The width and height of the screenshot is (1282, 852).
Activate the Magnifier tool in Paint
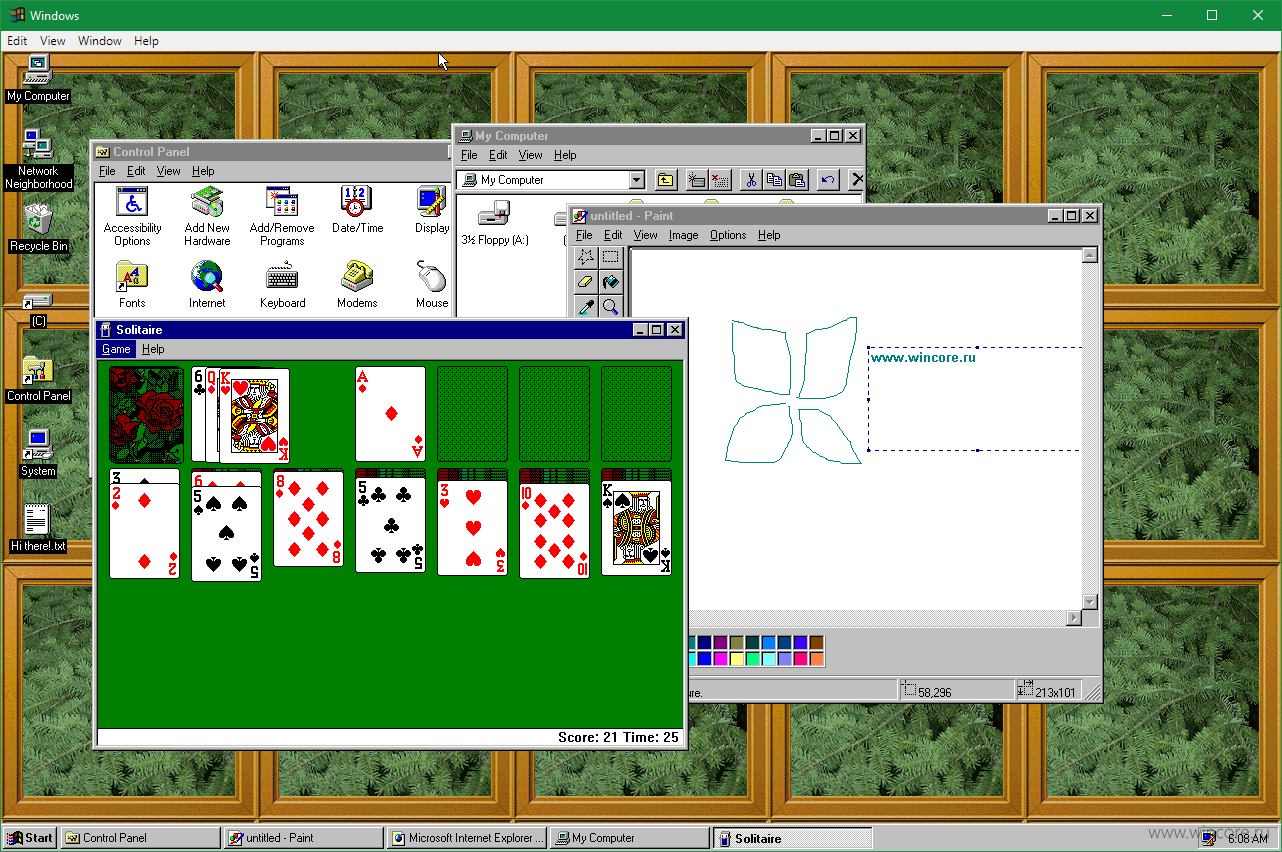click(x=610, y=306)
